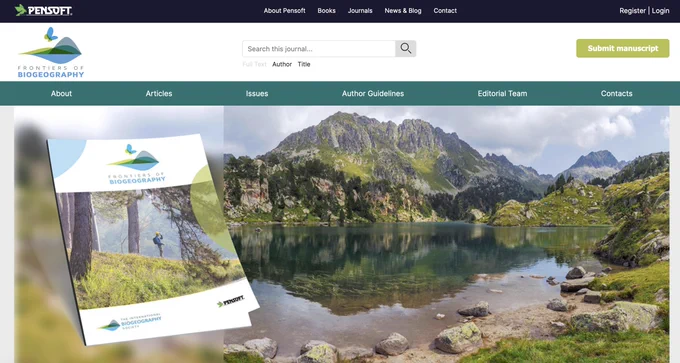Open Contact in top navigation
The image size is (680, 363).
point(445,11)
